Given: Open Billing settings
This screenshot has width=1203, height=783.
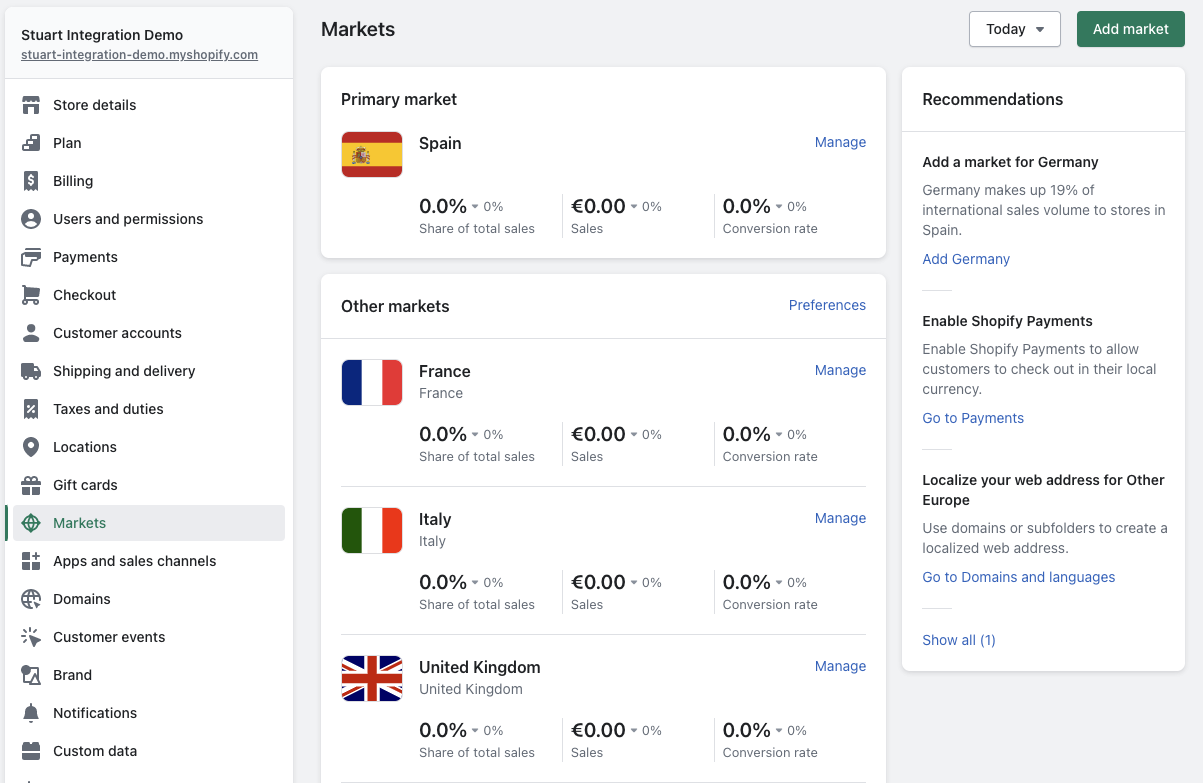Looking at the screenshot, I should (x=149, y=181).
